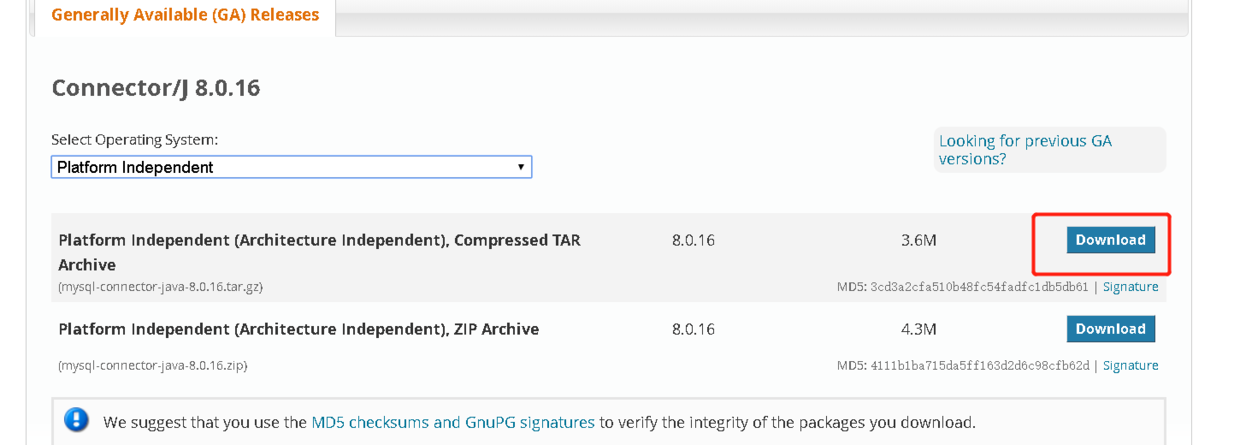1240x445 pixels.
Task: Click the blue info exclamation icon
Action: point(76,420)
